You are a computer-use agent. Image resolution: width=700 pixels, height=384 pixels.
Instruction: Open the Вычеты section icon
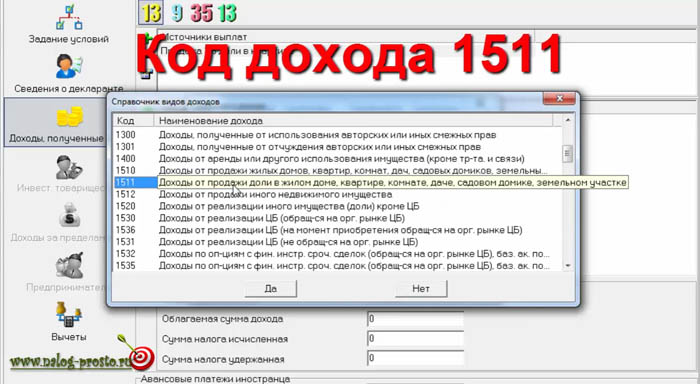tap(68, 315)
